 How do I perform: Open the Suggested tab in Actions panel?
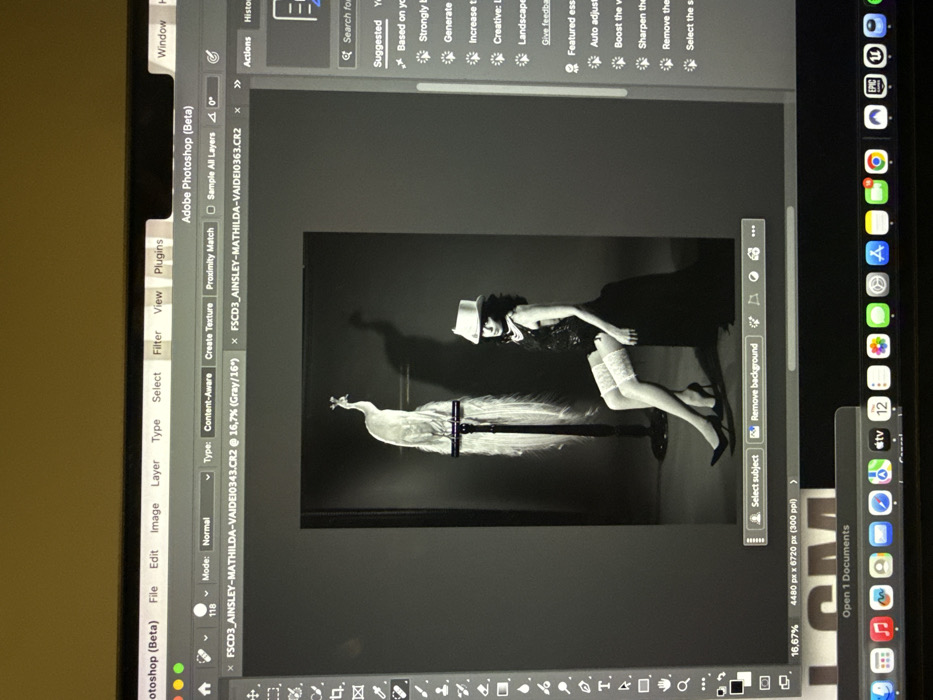[x=378, y=43]
